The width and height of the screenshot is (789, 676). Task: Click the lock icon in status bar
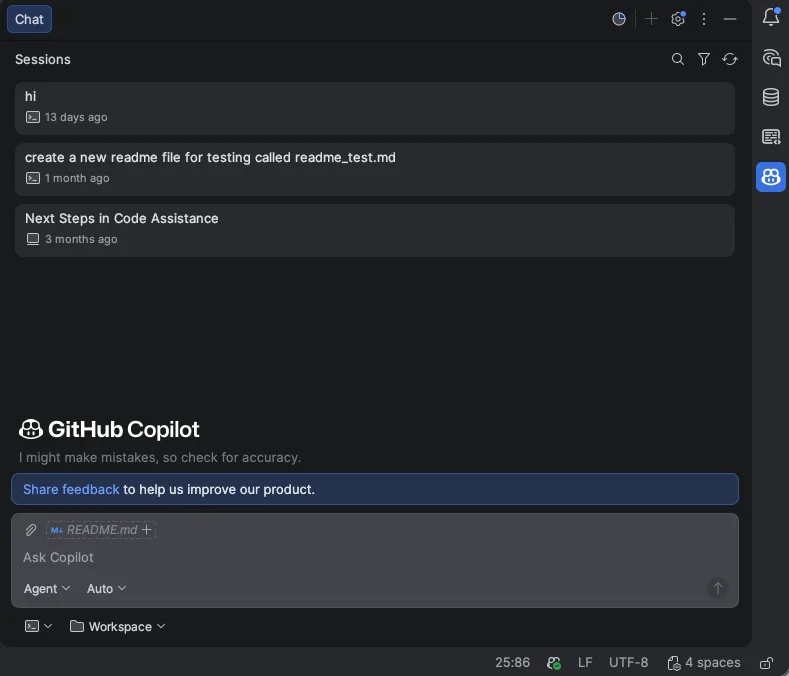pos(766,663)
